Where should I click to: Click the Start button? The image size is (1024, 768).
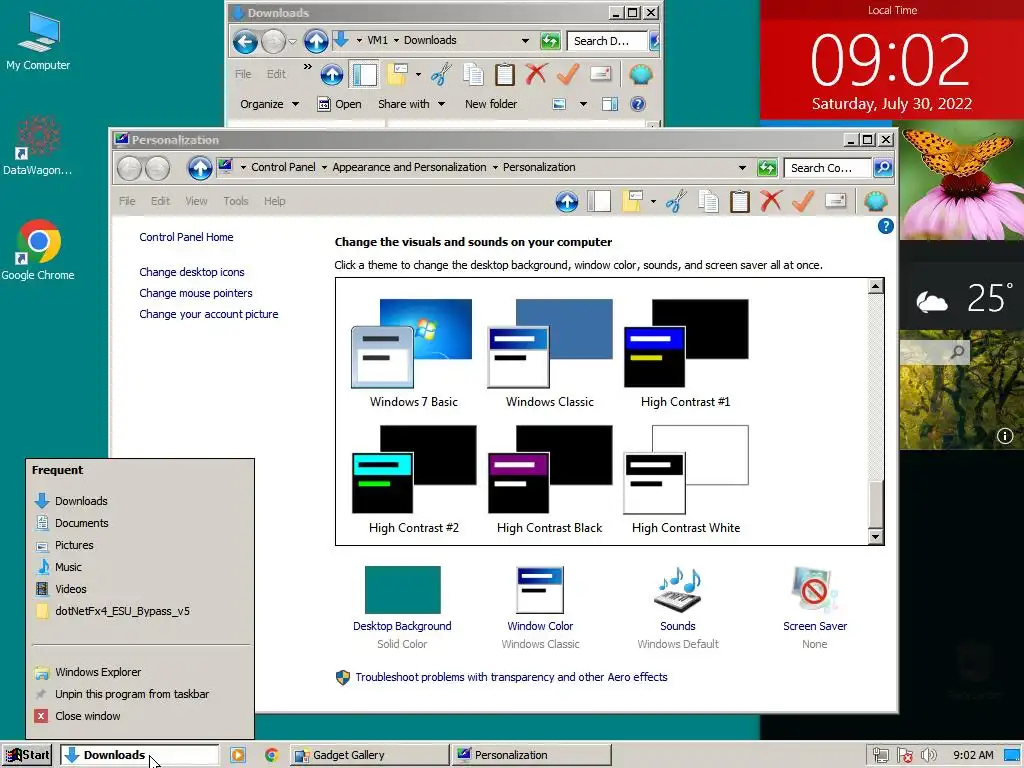pyautogui.click(x=27, y=755)
